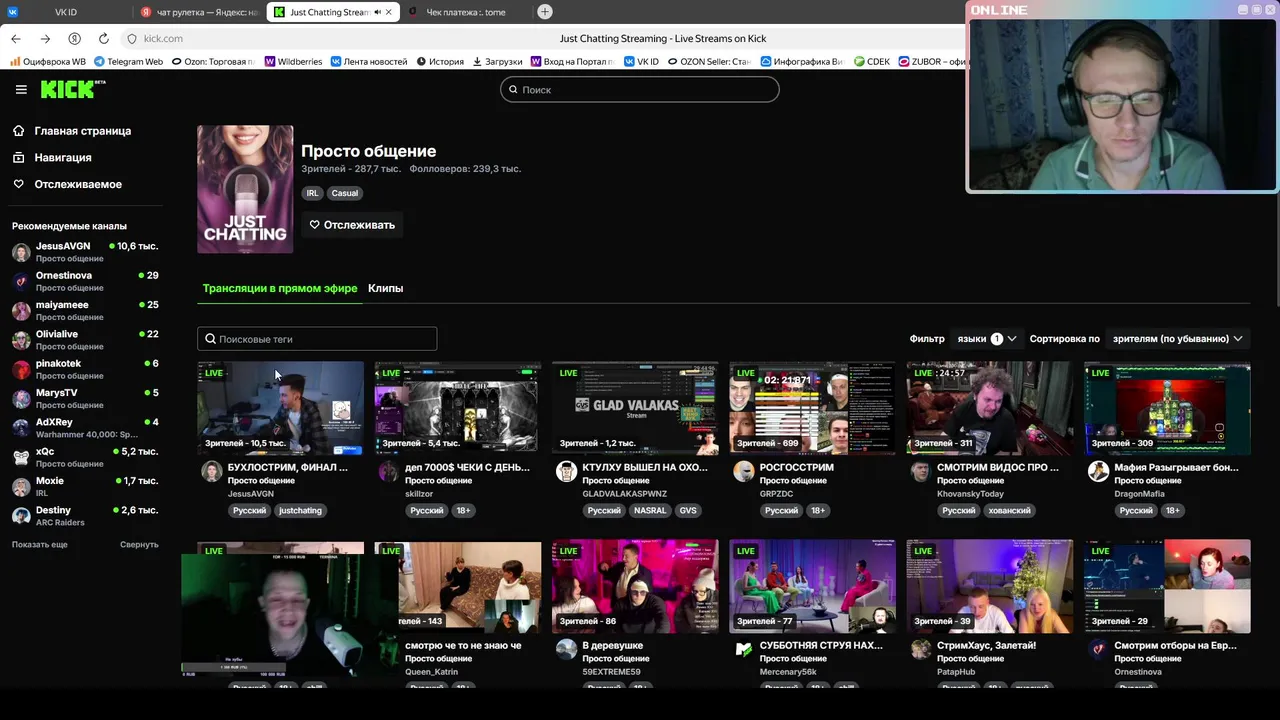Open the языки filter dropdown
Image resolution: width=1280 pixels, height=720 pixels.
click(x=986, y=339)
